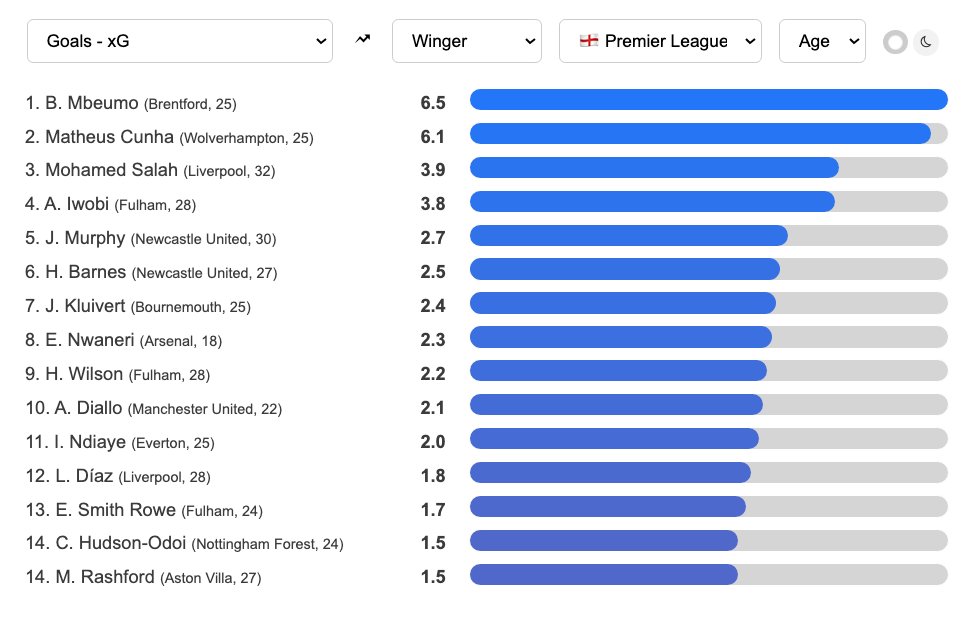
Task: Select A. Iwobi row name
Action: pyautogui.click(x=77, y=204)
